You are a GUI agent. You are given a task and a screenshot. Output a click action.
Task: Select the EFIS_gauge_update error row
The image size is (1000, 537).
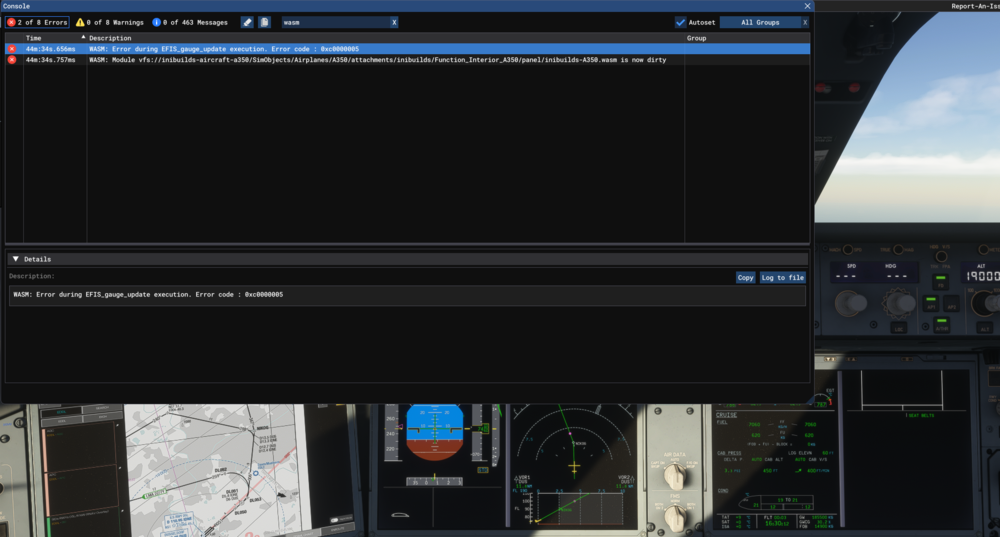pos(300,48)
